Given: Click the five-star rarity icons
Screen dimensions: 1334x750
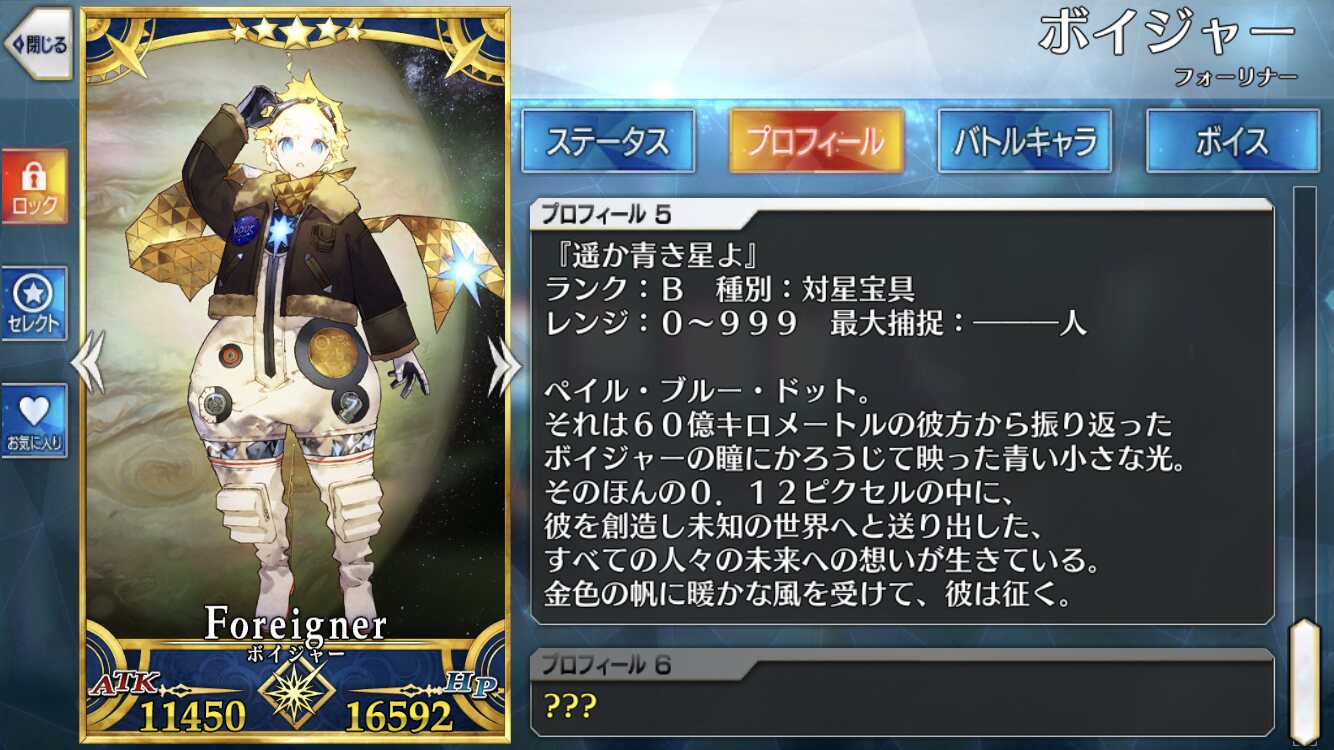Looking at the screenshot, I should point(296,31).
